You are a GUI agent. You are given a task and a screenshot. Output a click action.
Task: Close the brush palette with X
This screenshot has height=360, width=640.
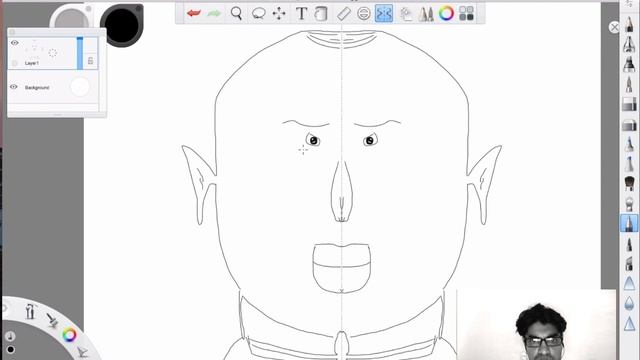614,27
